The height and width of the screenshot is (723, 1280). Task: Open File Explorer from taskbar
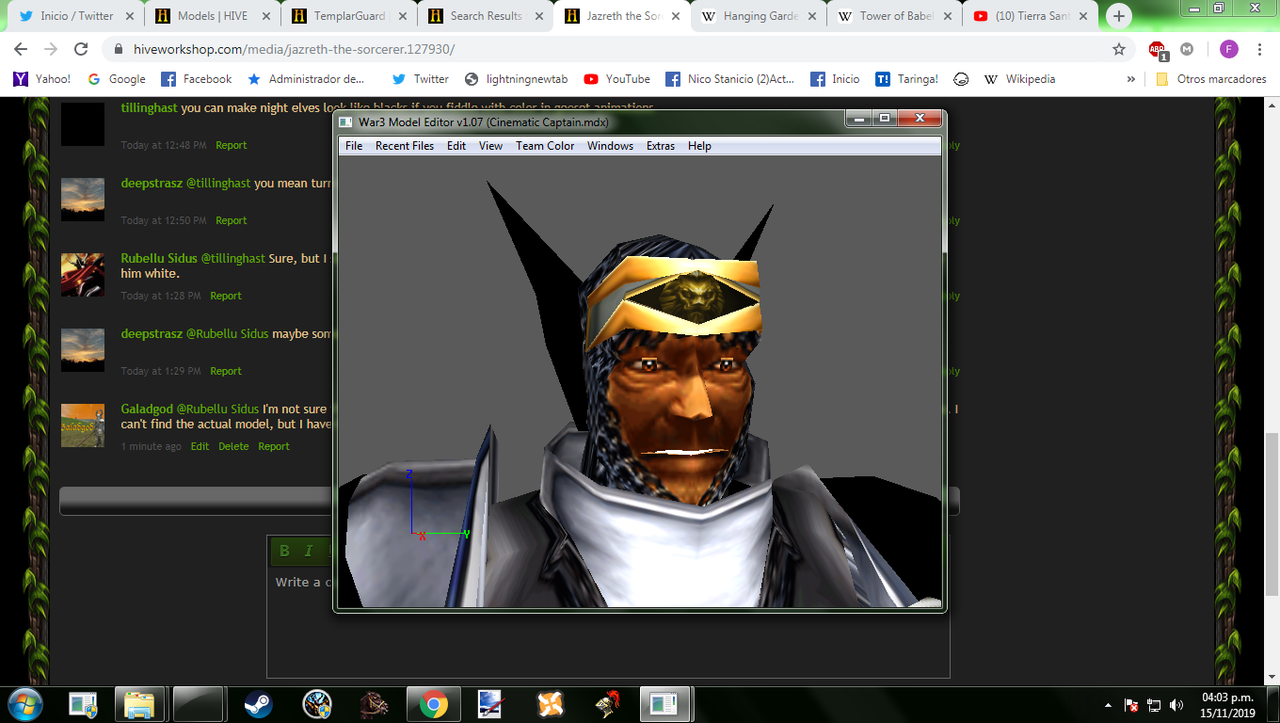click(x=141, y=705)
